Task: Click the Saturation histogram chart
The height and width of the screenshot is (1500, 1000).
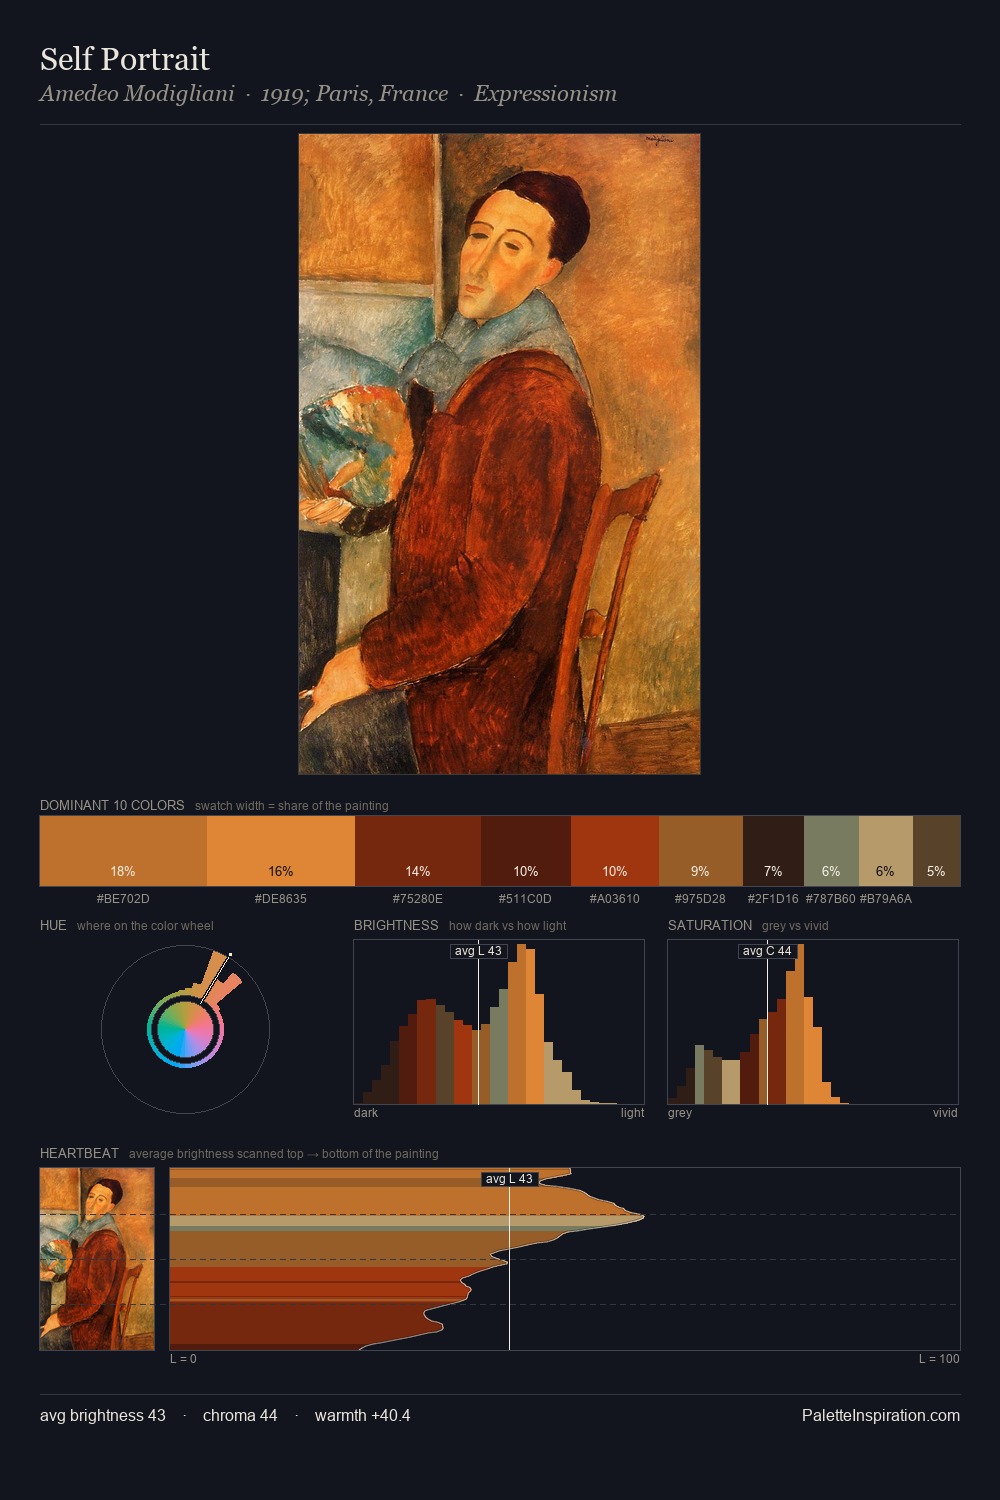Action: [x=813, y=1022]
